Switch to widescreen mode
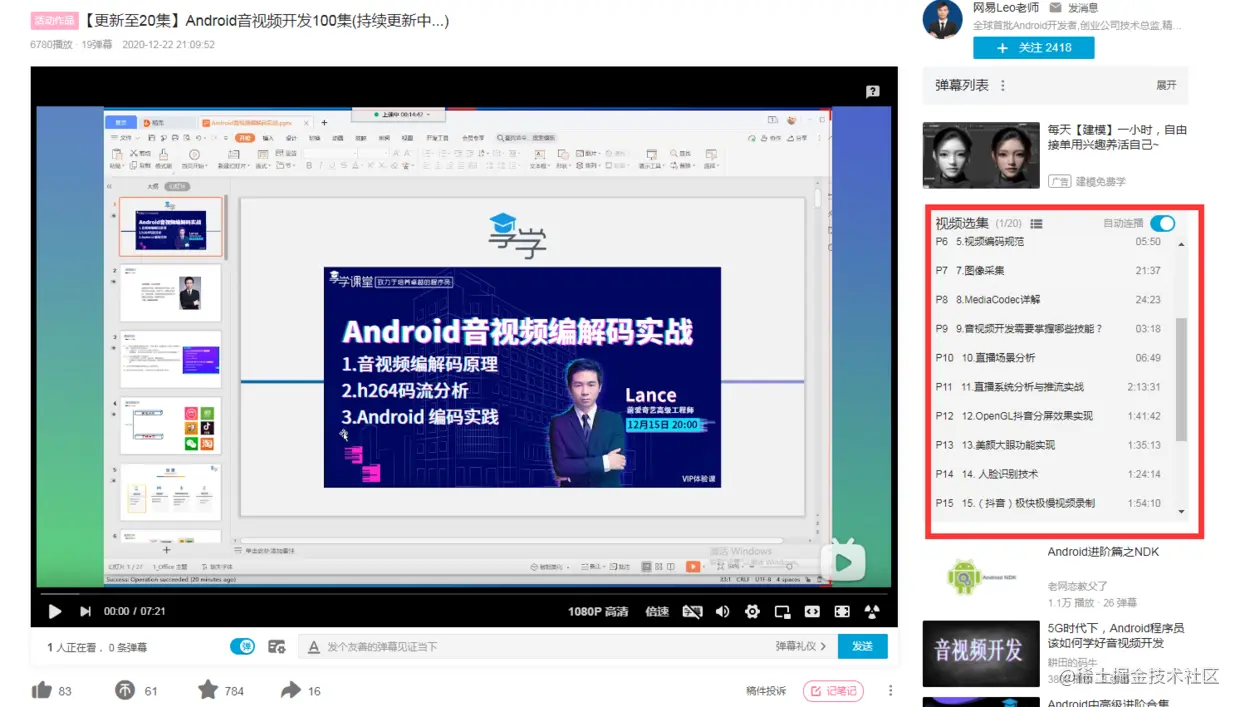The height and width of the screenshot is (707, 1240). point(812,611)
